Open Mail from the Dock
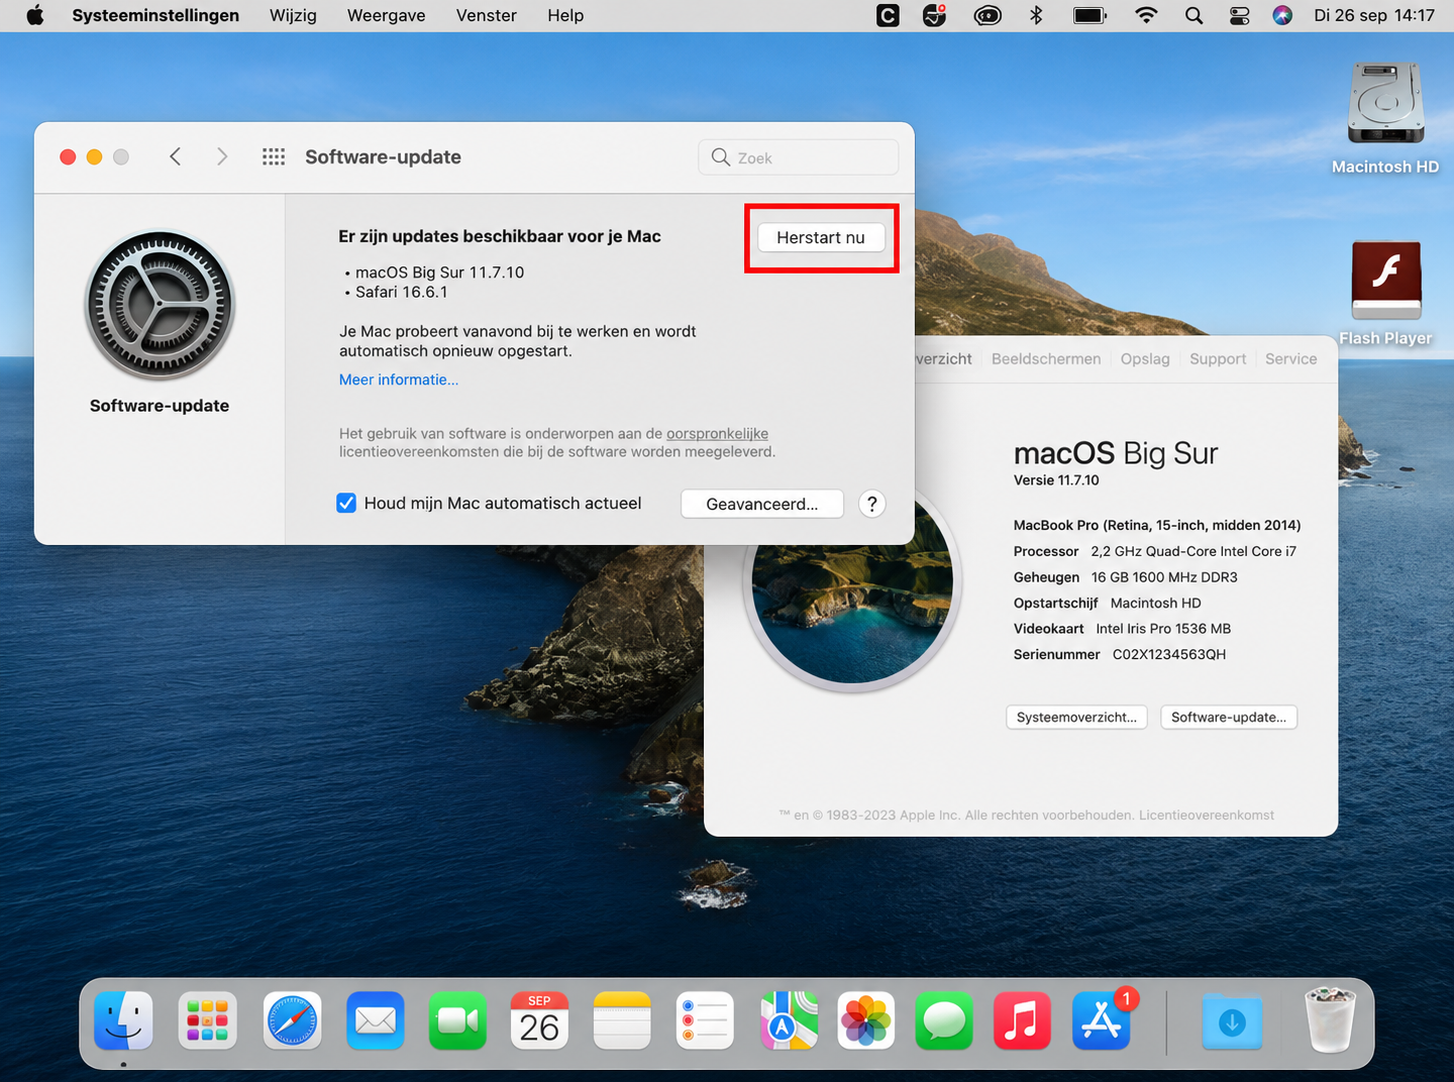Image resolution: width=1454 pixels, height=1082 pixels. pyautogui.click(x=375, y=1021)
